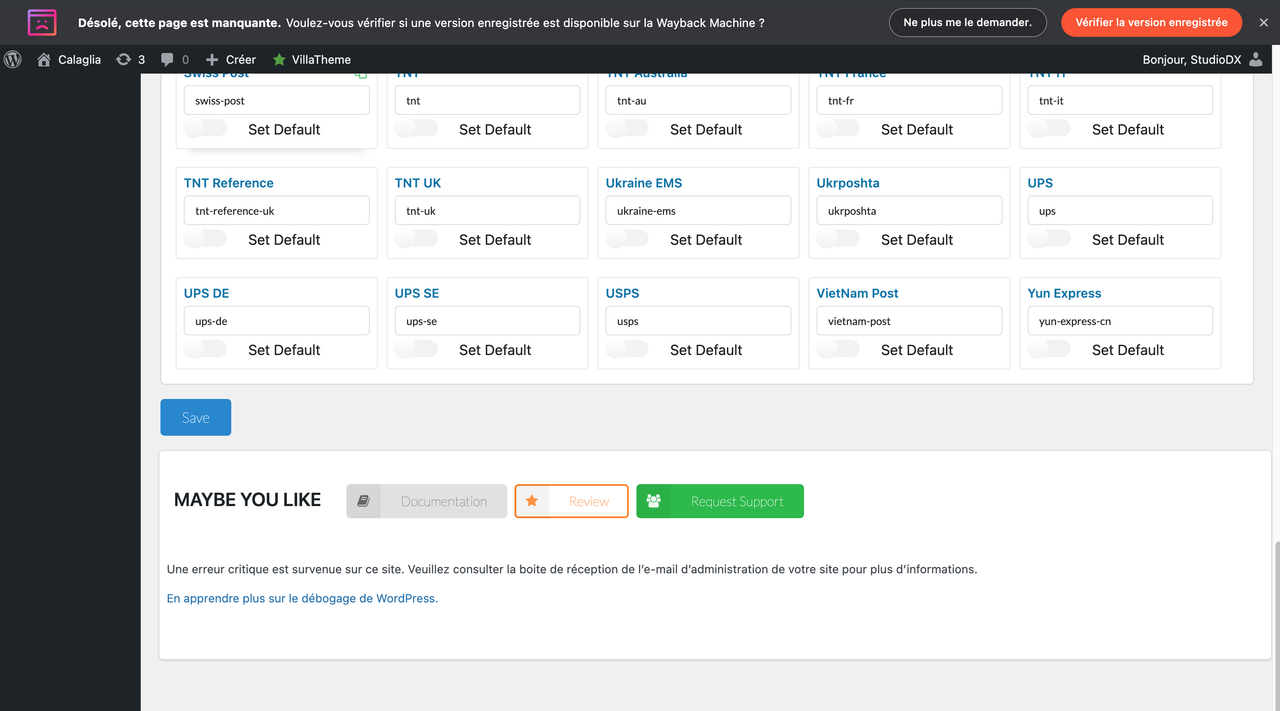The width and height of the screenshot is (1280, 711).
Task: Toggle Set Default for TNT Reference
Action: pos(205,238)
